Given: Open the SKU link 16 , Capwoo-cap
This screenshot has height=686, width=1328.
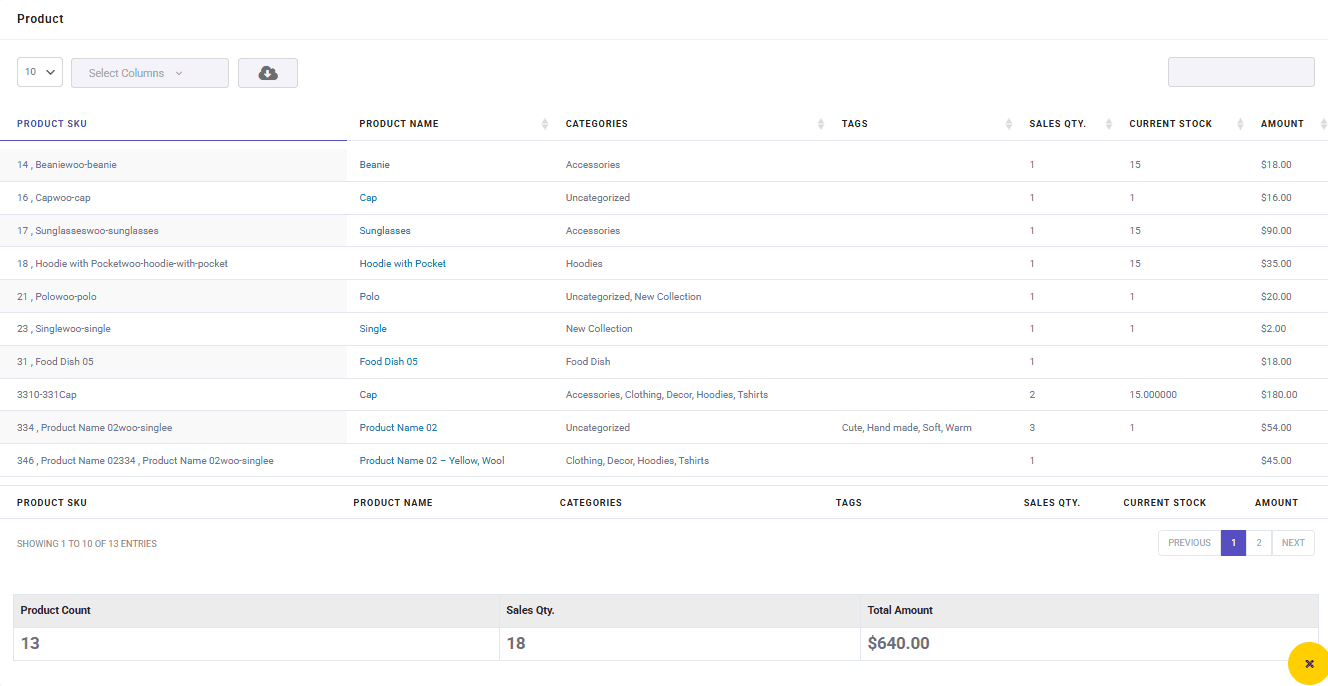Looking at the screenshot, I should point(53,197).
